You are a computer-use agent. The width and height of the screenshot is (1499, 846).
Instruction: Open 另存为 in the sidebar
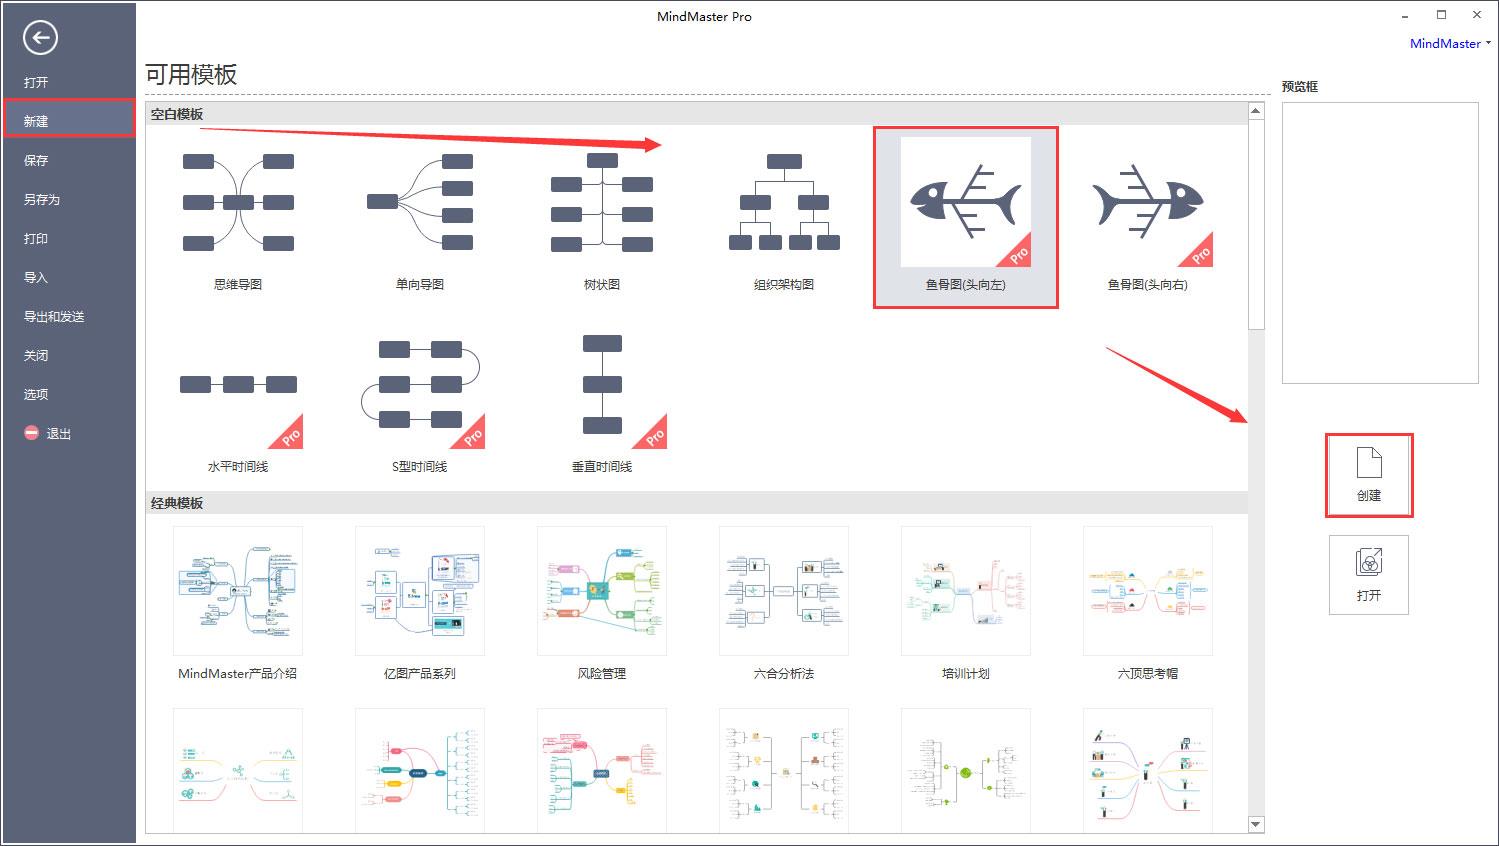[42, 199]
